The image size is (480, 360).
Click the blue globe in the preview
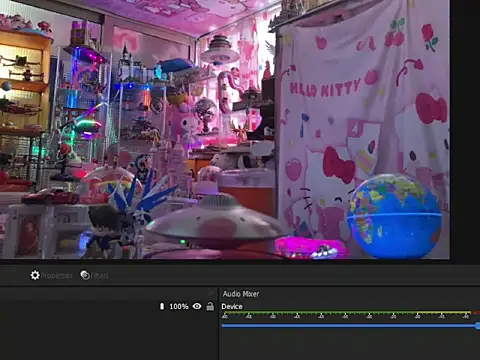[x=395, y=216]
